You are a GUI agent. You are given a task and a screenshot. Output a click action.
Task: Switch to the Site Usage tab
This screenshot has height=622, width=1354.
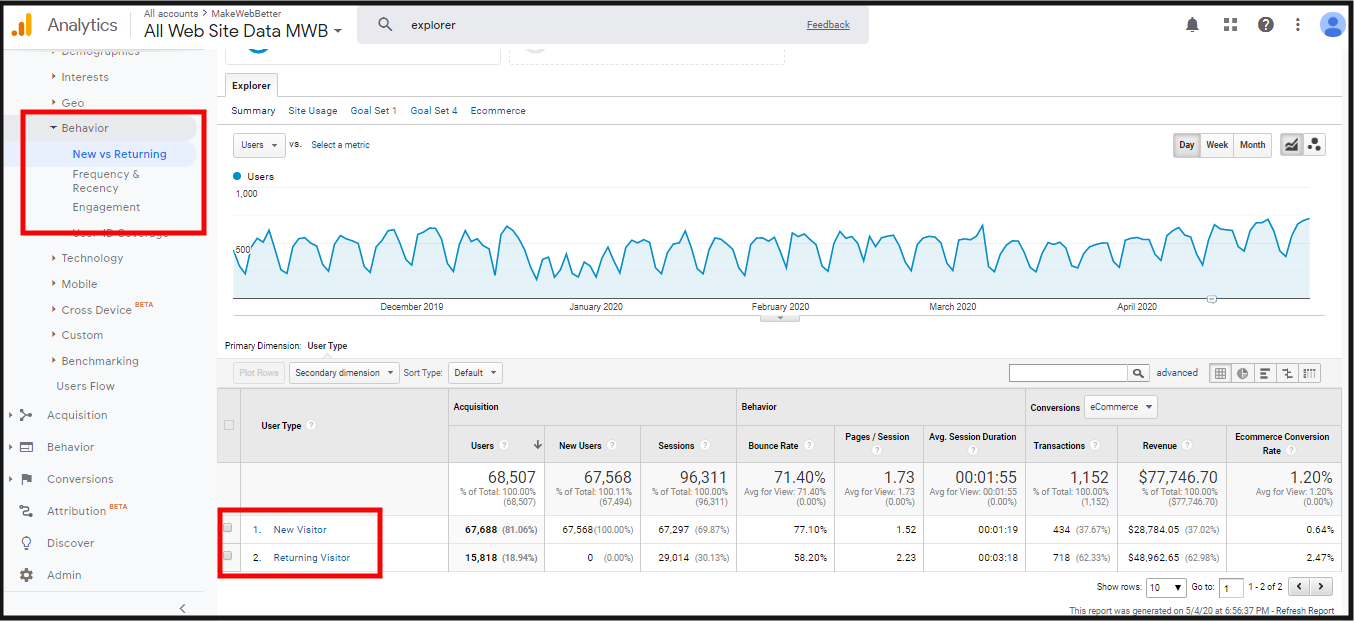coord(312,111)
